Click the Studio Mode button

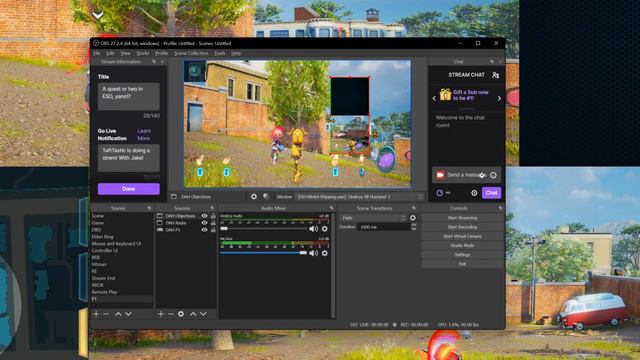(x=462, y=245)
